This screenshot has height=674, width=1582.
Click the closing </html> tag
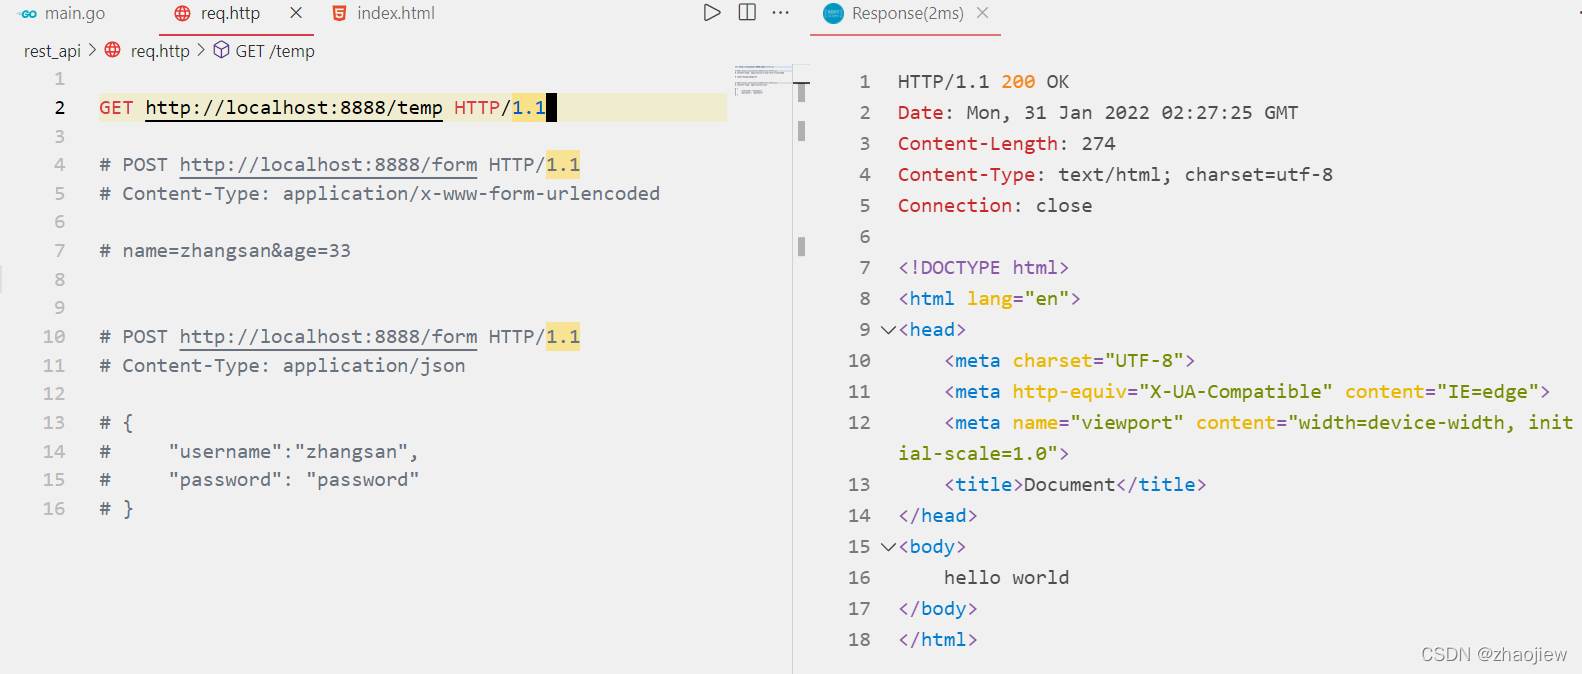click(x=937, y=640)
